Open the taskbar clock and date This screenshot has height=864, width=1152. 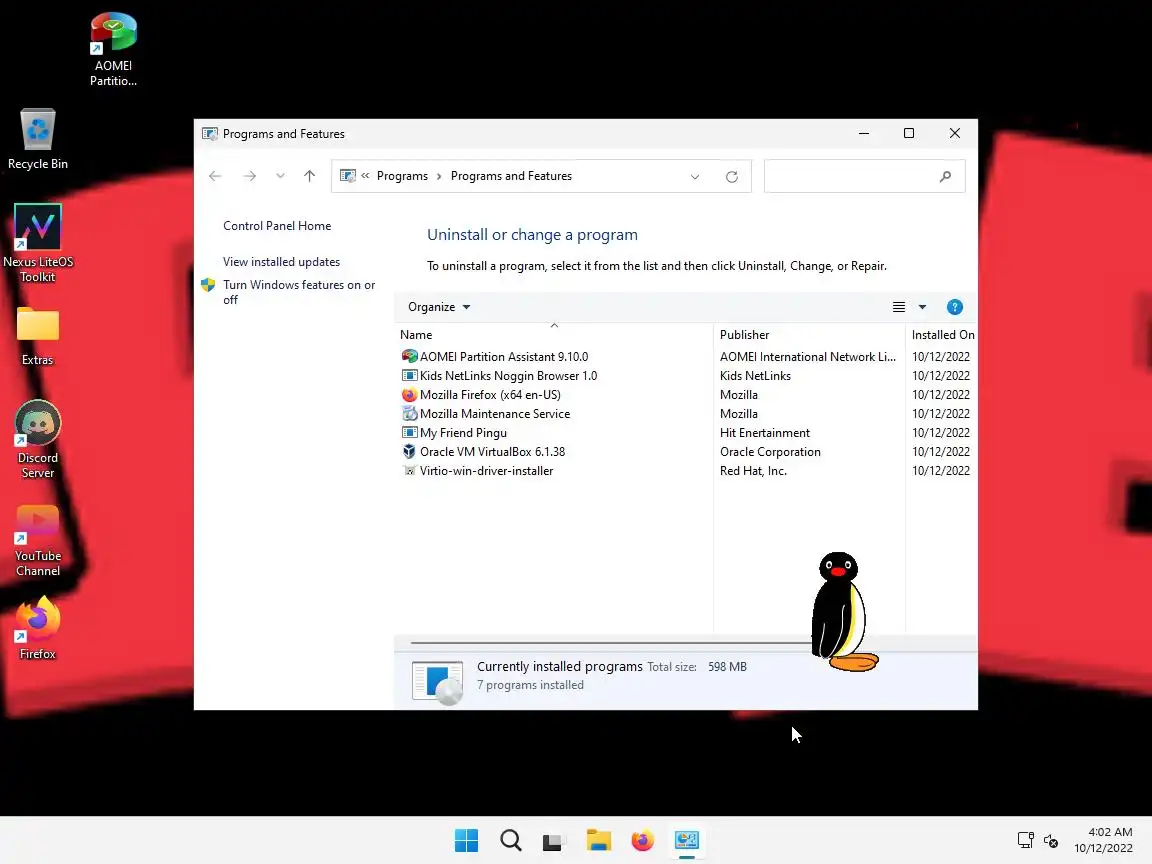(x=1104, y=840)
